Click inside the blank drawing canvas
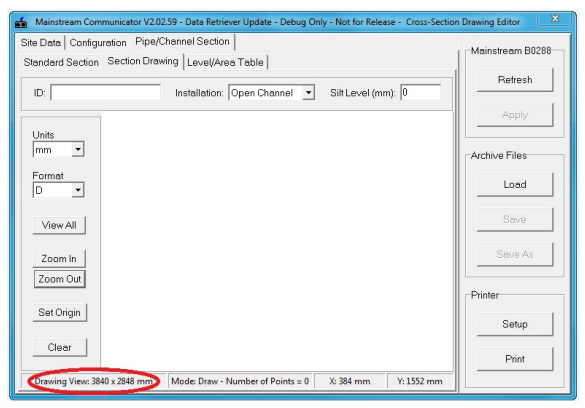This screenshot has width=585, height=408. (x=277, y=241)
